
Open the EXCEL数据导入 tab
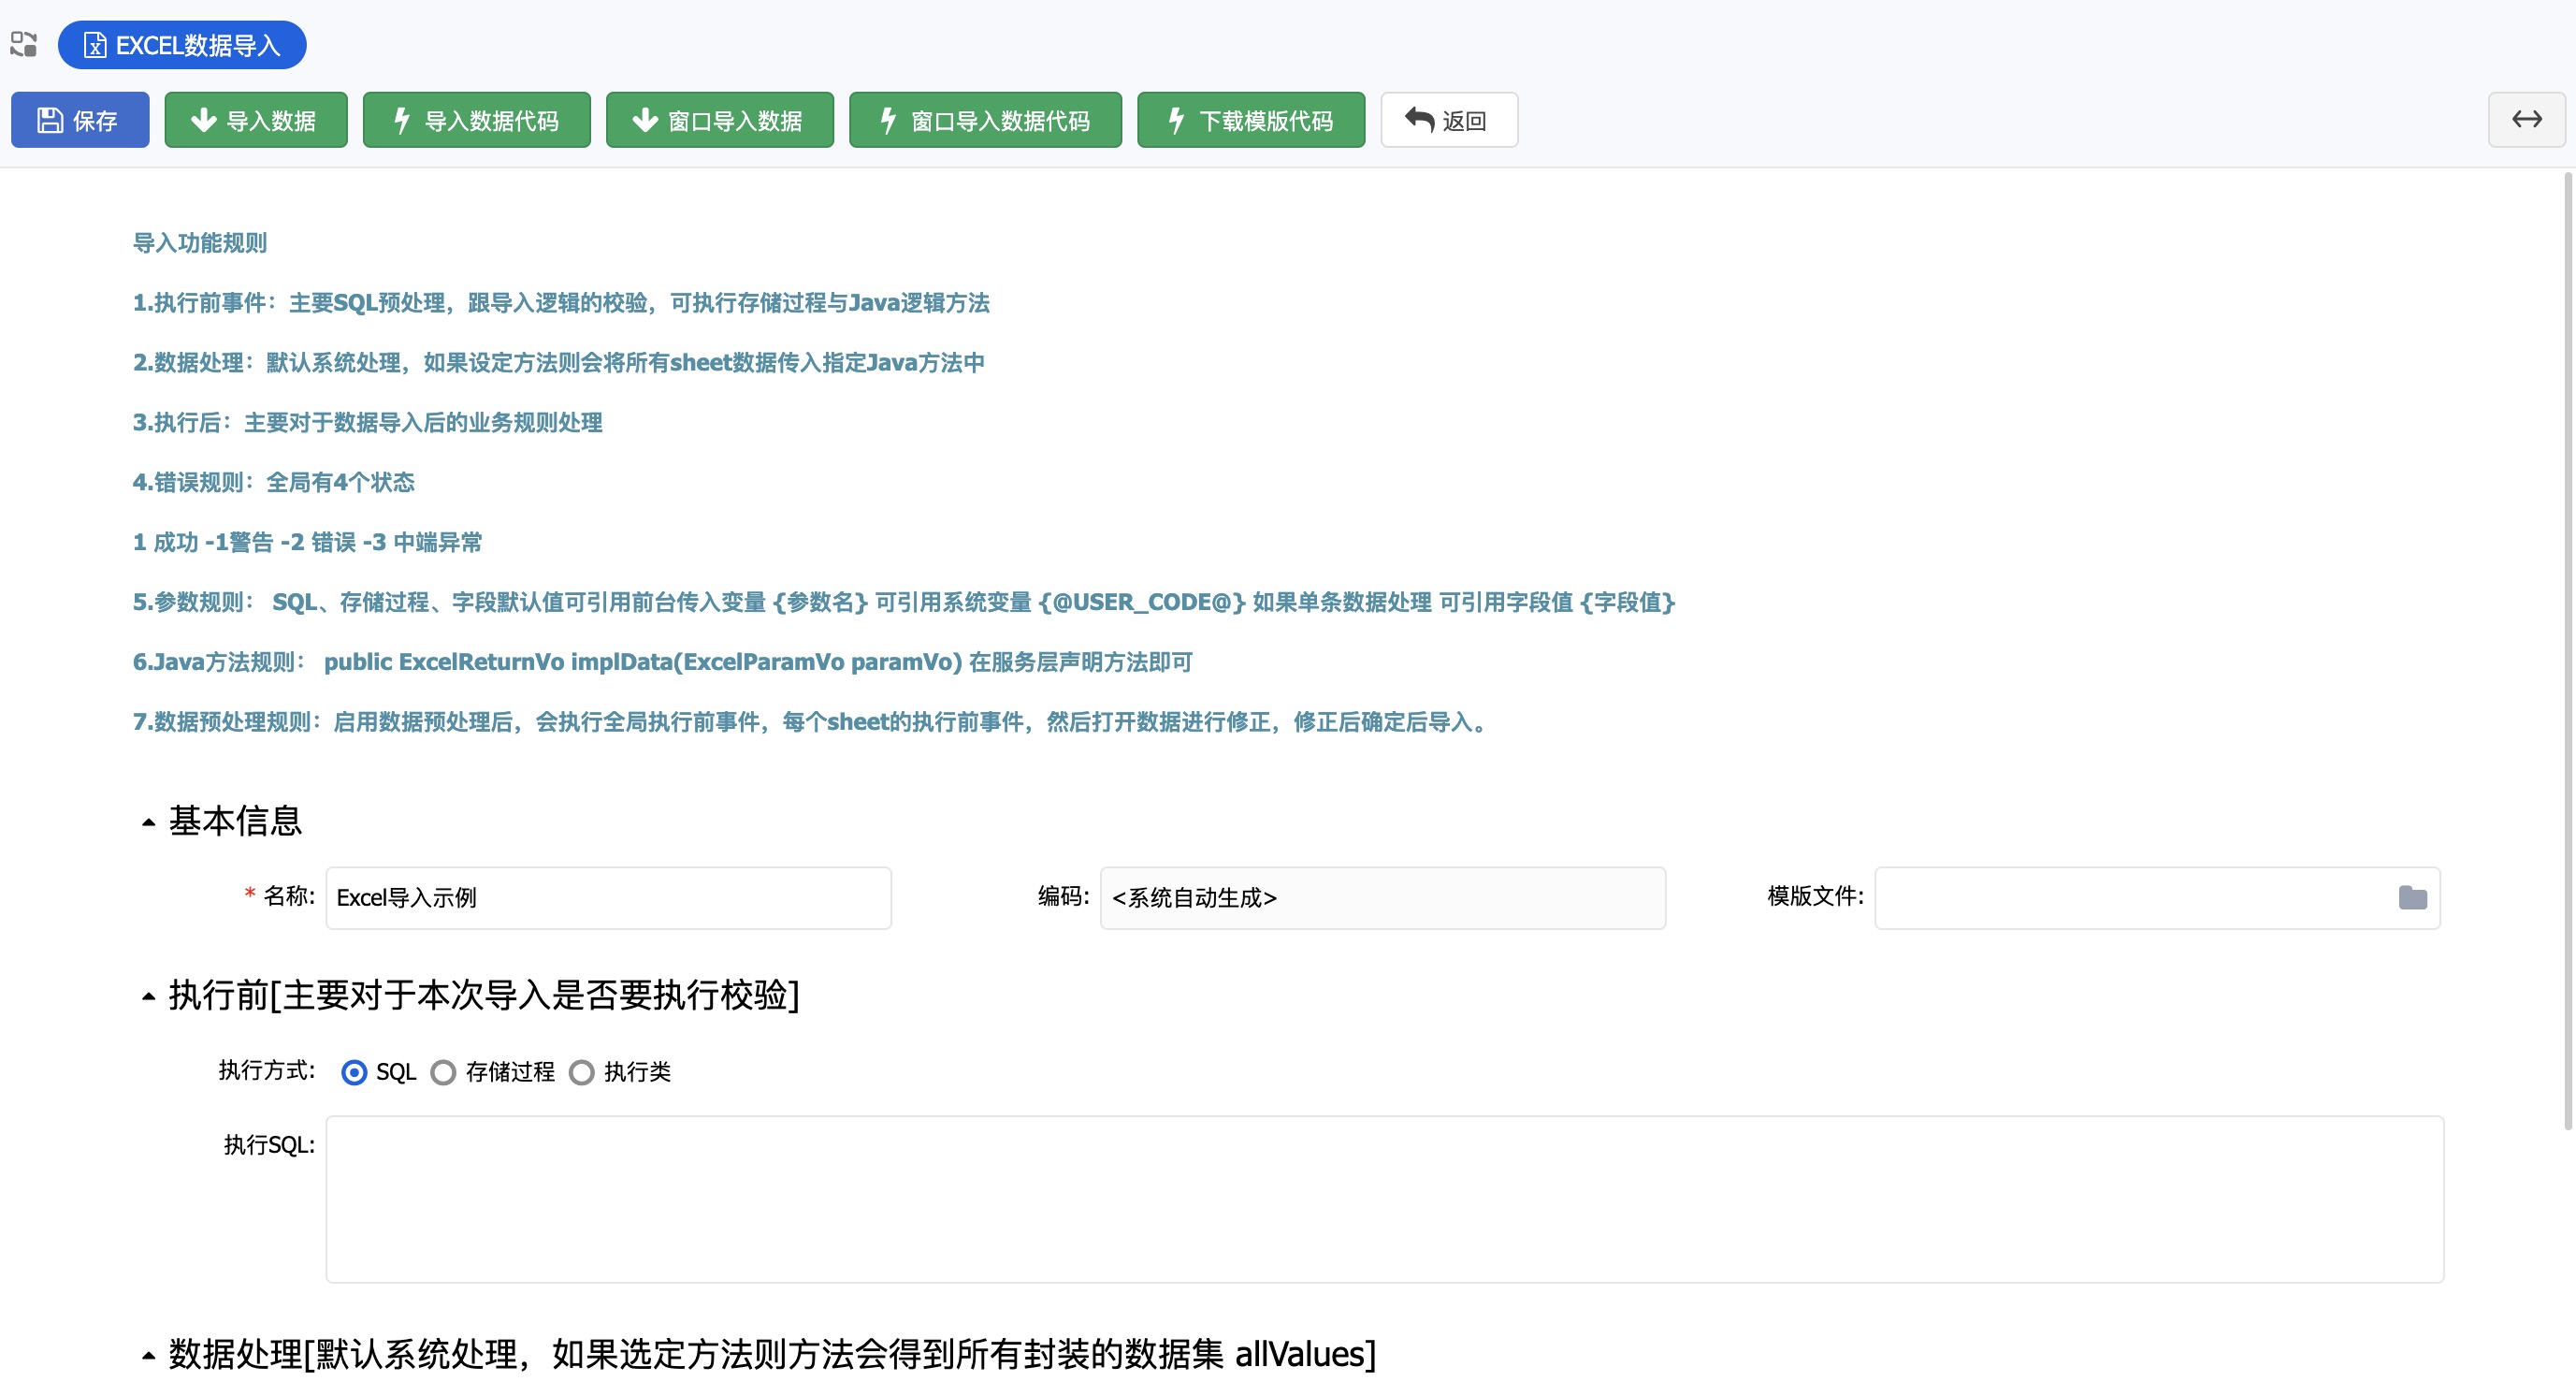pyautogui.click(x=182, y=45)
